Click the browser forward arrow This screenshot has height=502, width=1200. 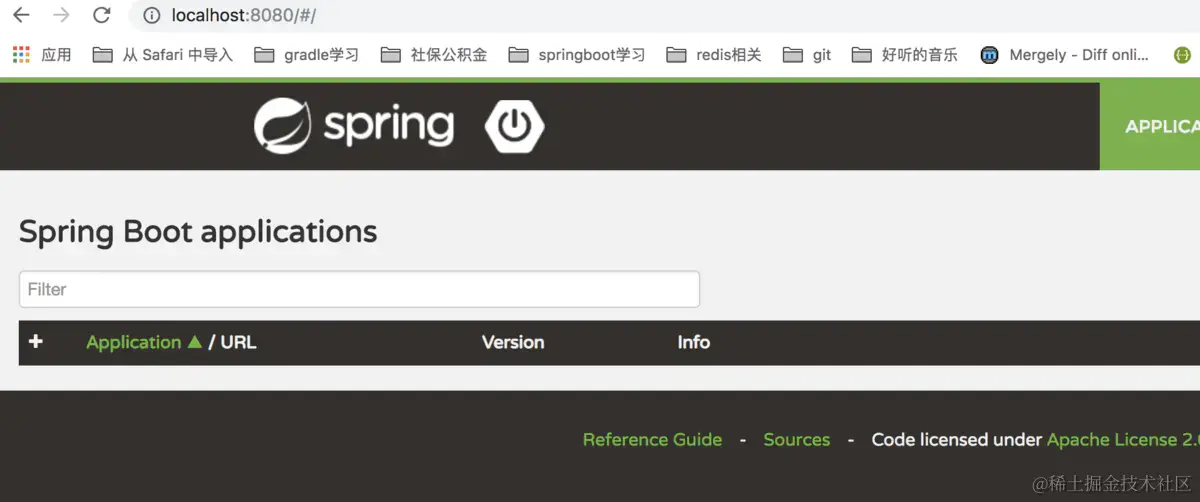point(61,15)
